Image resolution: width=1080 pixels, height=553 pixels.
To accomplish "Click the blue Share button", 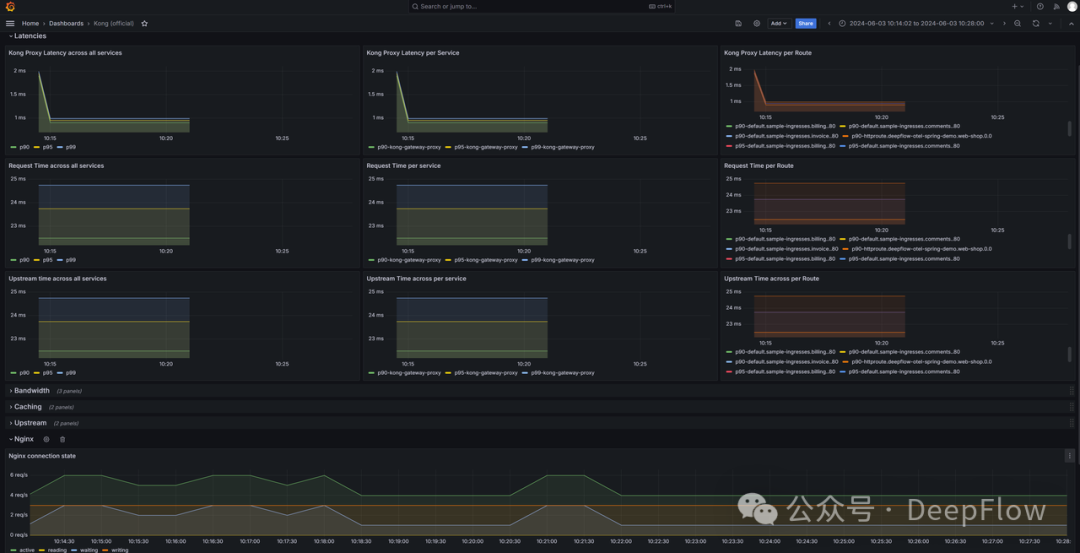I will pos(805,23).
